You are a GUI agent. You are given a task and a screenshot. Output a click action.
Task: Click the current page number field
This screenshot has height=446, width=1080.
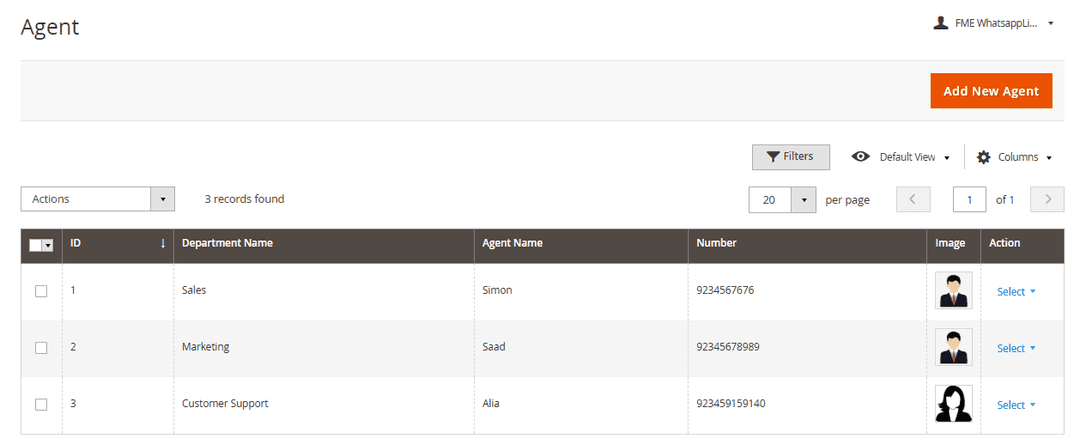(969, 200)
